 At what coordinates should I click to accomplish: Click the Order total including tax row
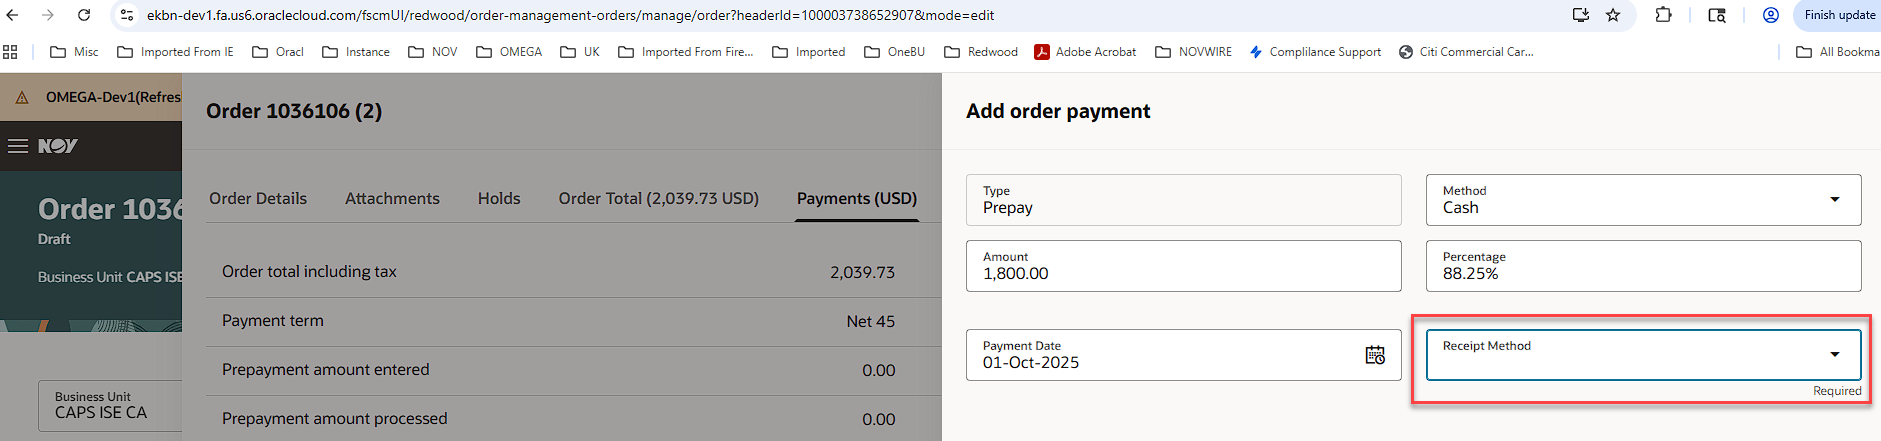coord(573,272)
